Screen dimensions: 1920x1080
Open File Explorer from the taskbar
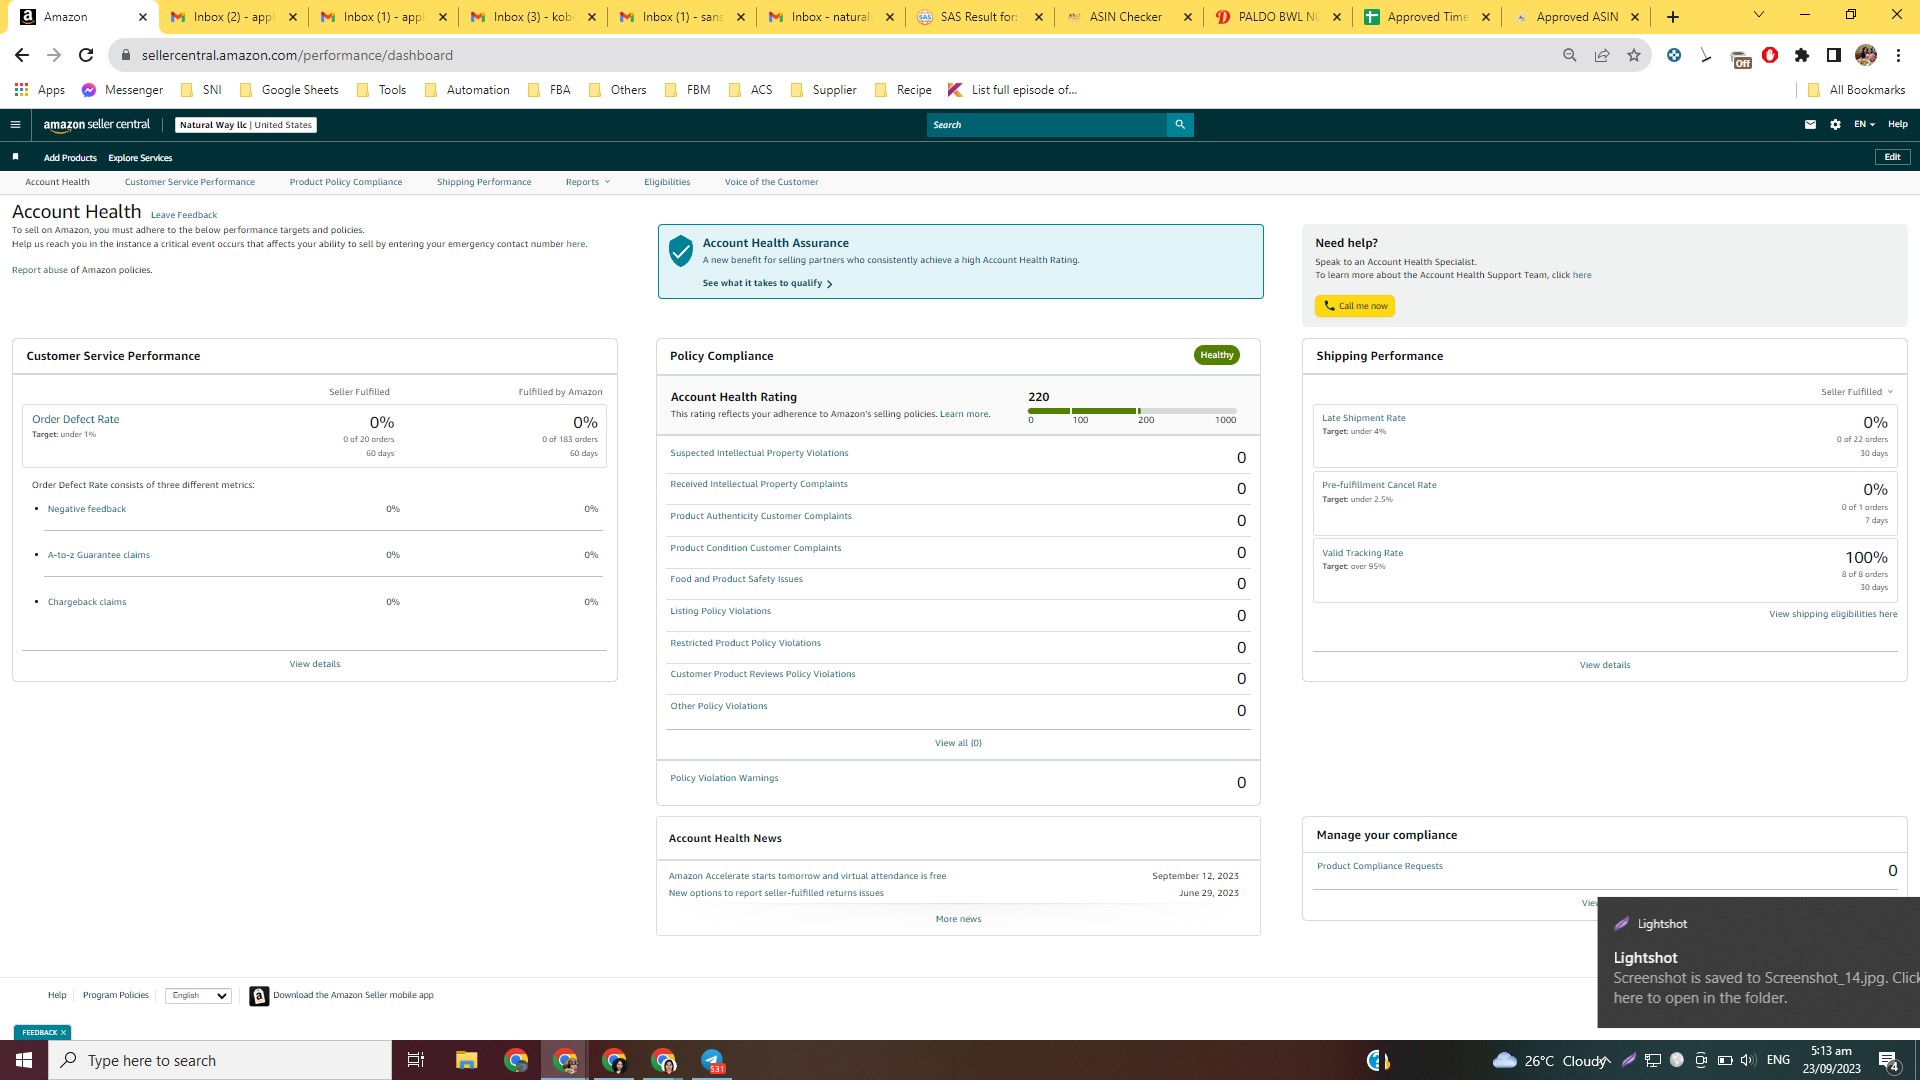coord(466,1060)
